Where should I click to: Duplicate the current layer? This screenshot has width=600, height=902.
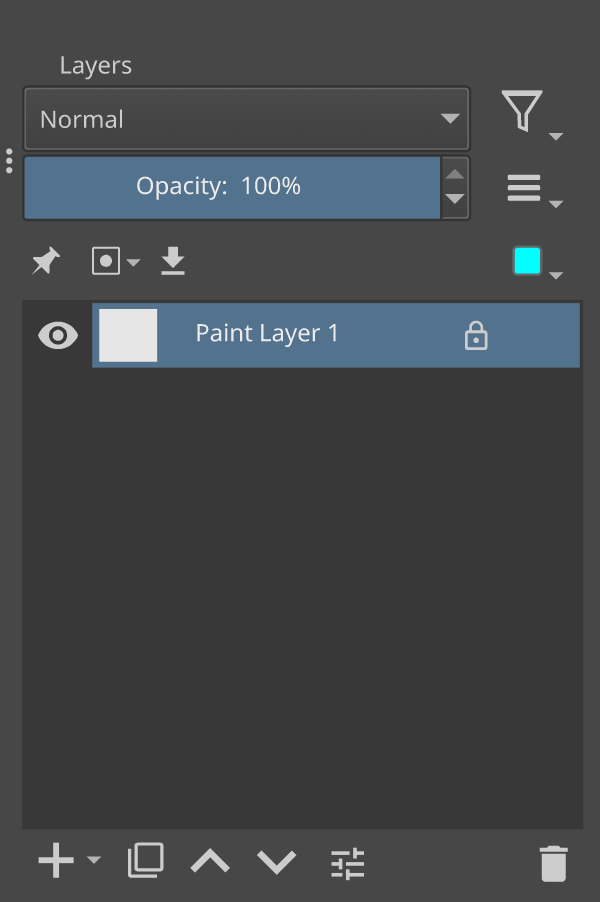point(145,860)
